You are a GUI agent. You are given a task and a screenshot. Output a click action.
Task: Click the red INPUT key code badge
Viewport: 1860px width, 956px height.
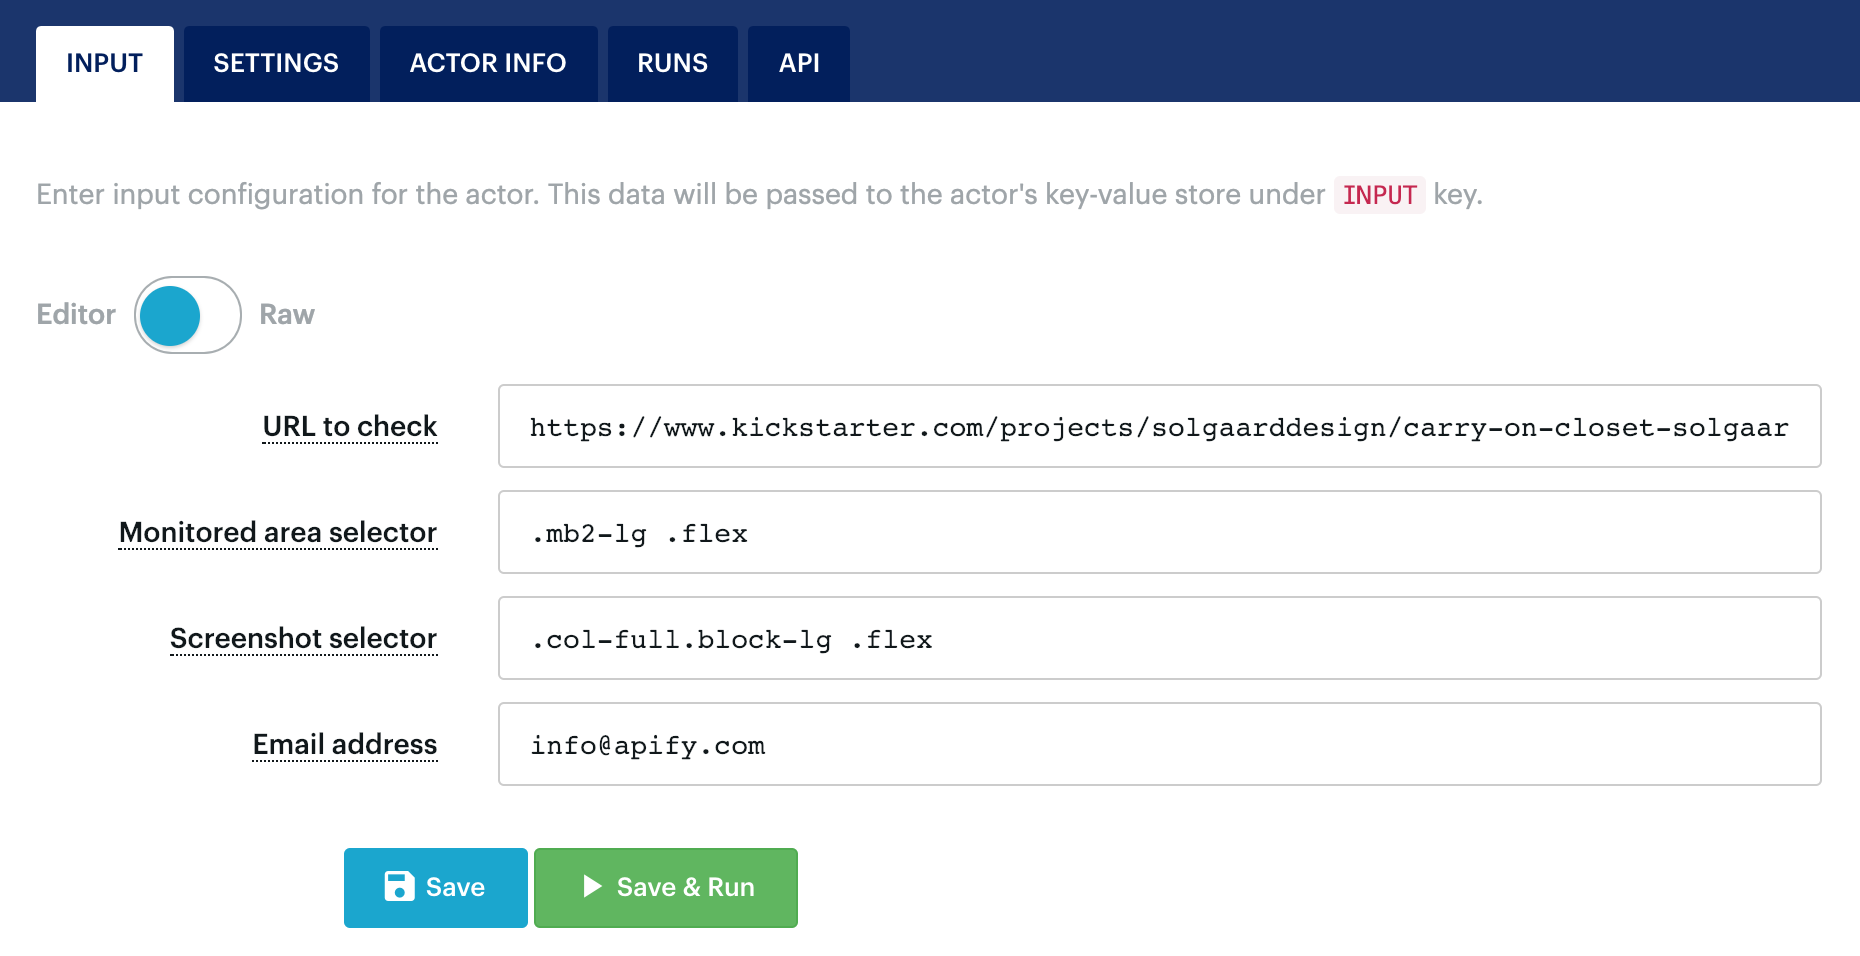1380,195
